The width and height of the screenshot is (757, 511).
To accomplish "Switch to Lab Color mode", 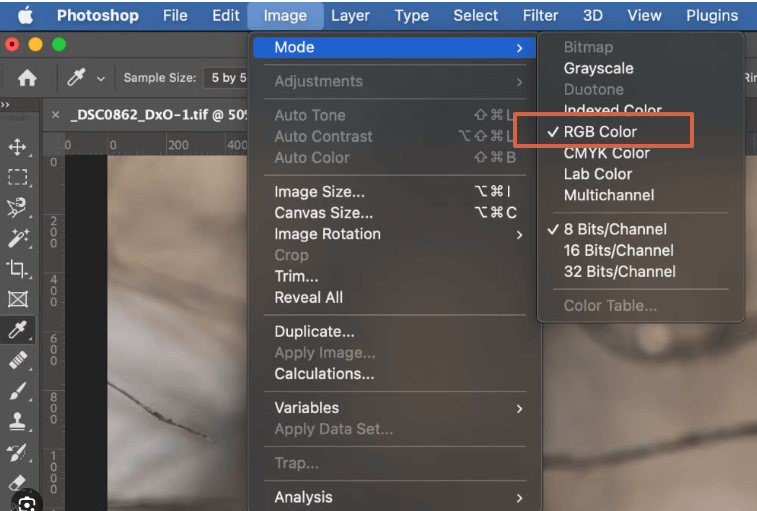I will 598,174.
